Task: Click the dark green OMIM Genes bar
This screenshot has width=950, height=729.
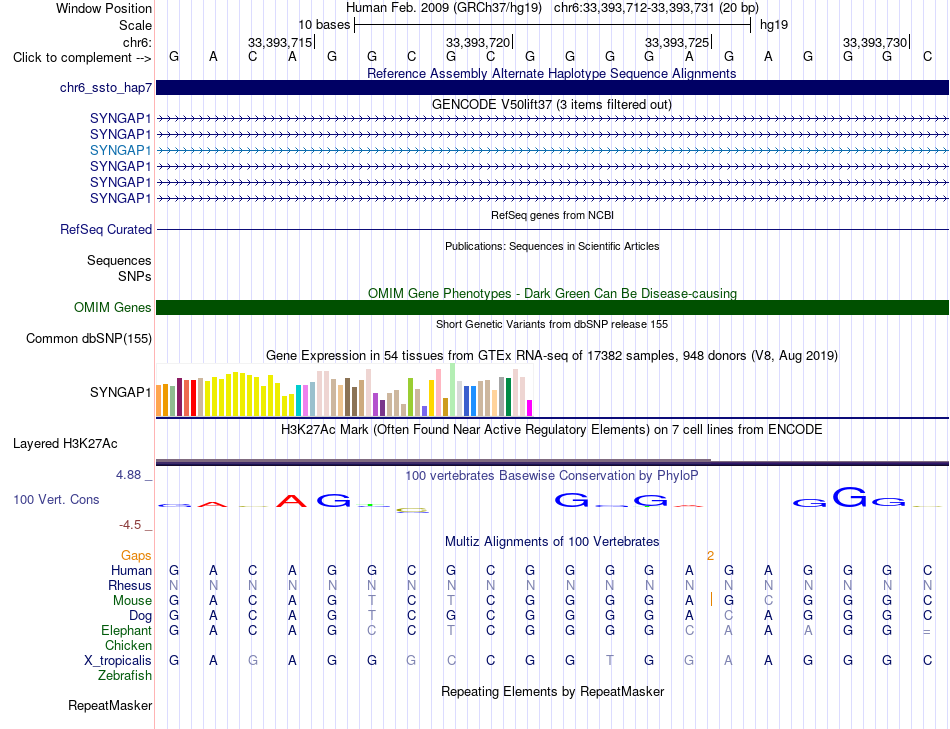Action: click(x=552, y=308)
